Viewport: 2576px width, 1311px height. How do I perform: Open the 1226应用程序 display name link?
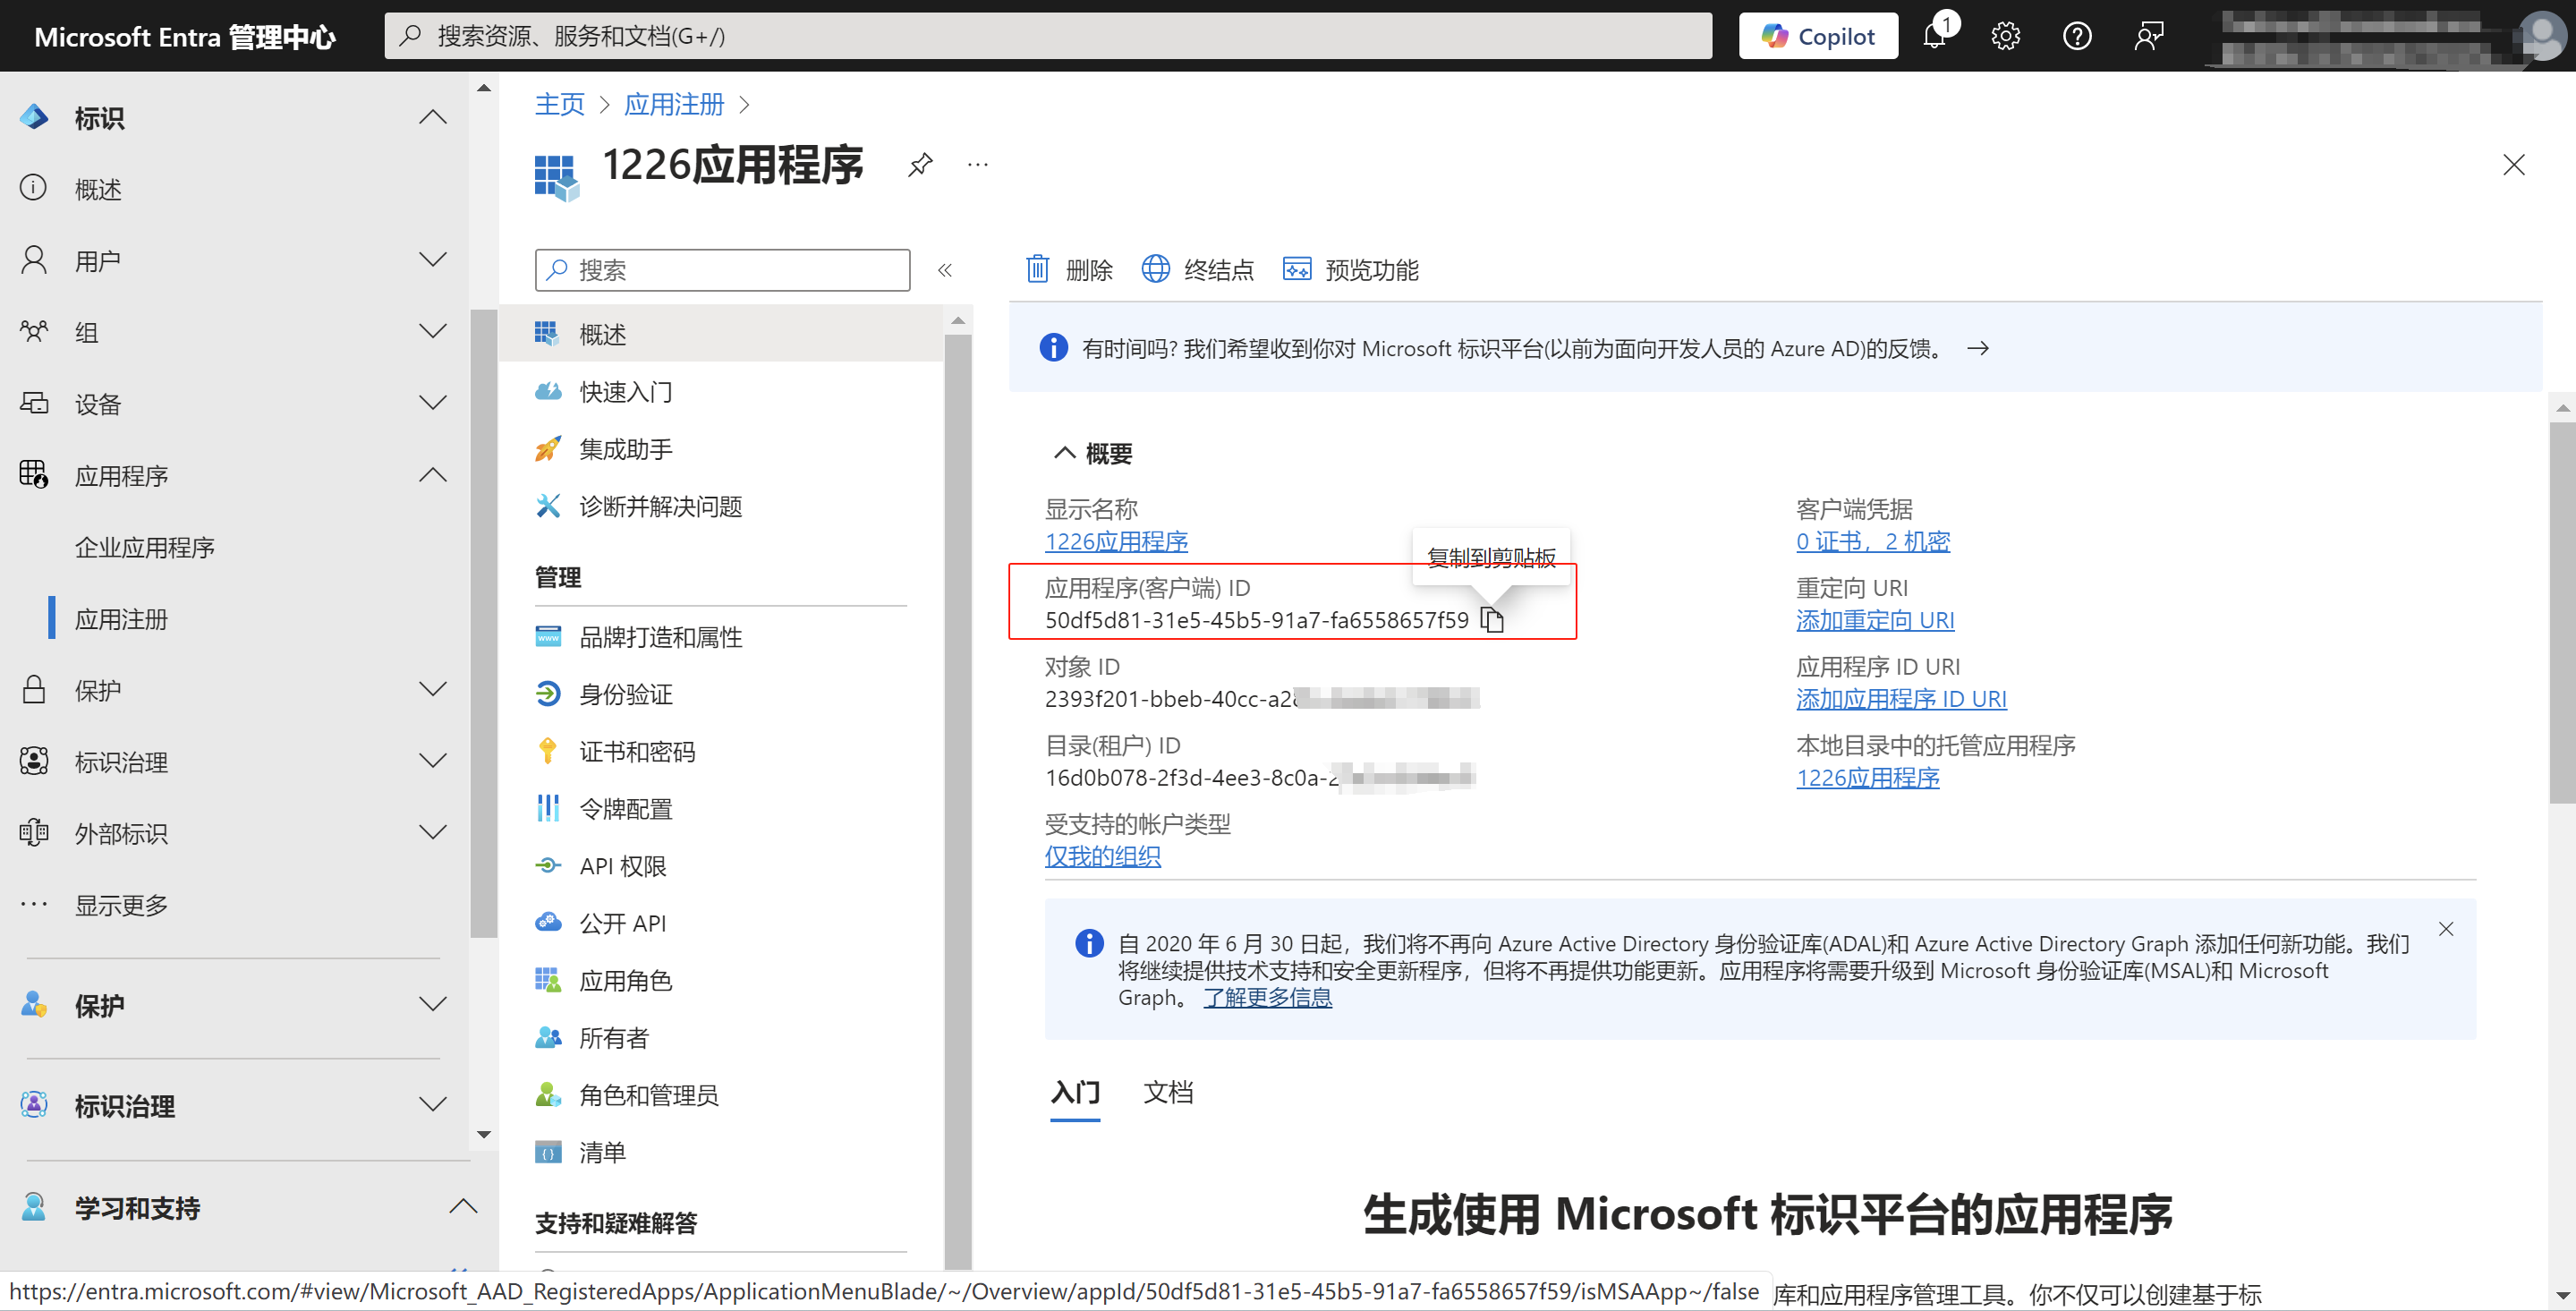point(1116,541)
